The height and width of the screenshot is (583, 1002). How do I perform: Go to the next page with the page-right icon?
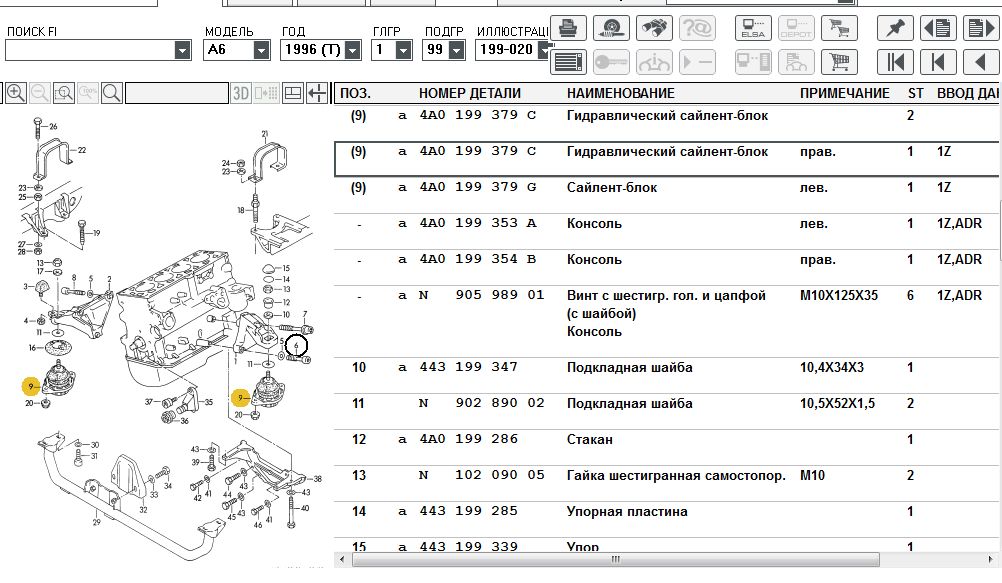(x=980, y=28)
